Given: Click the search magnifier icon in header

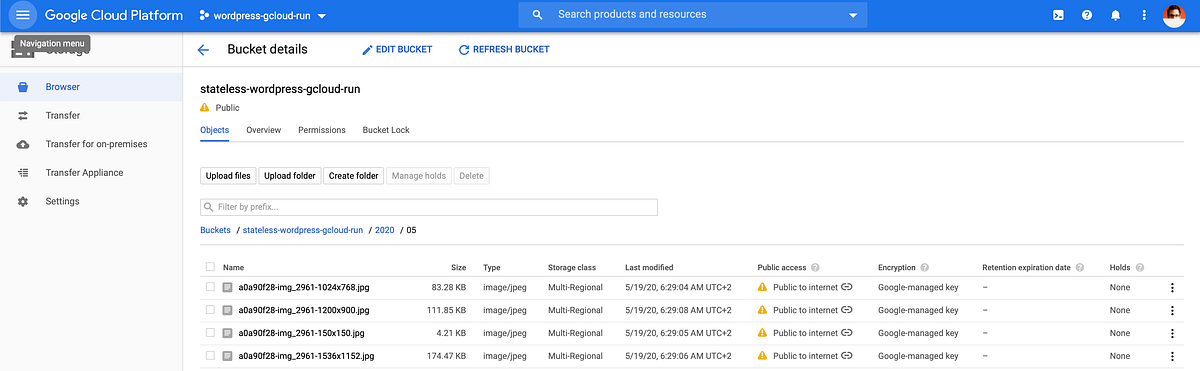Looking at the screenshot, I should [x=537, y=15].
